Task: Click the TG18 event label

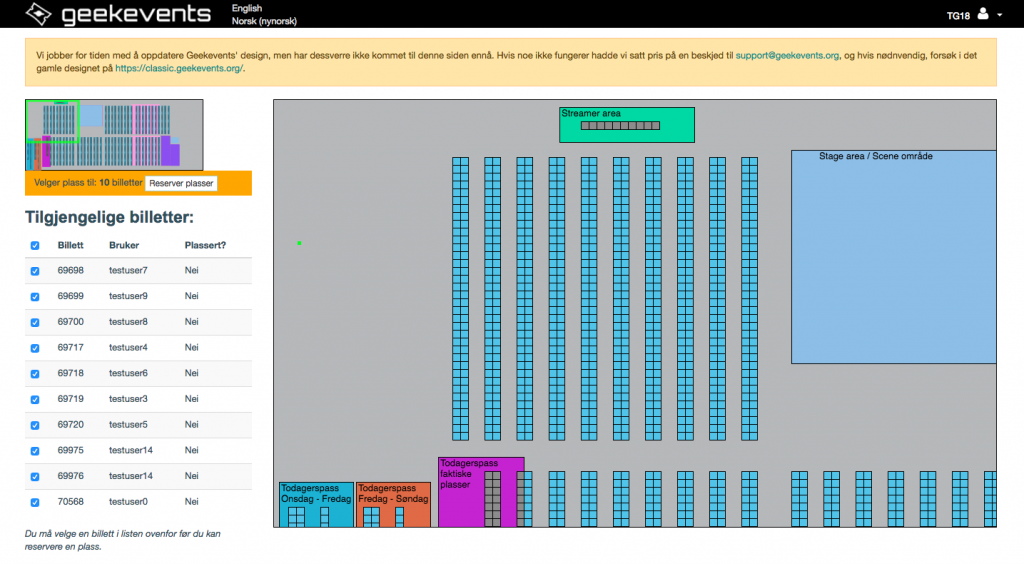Action: pyautogui.click(x=959, y=15)
